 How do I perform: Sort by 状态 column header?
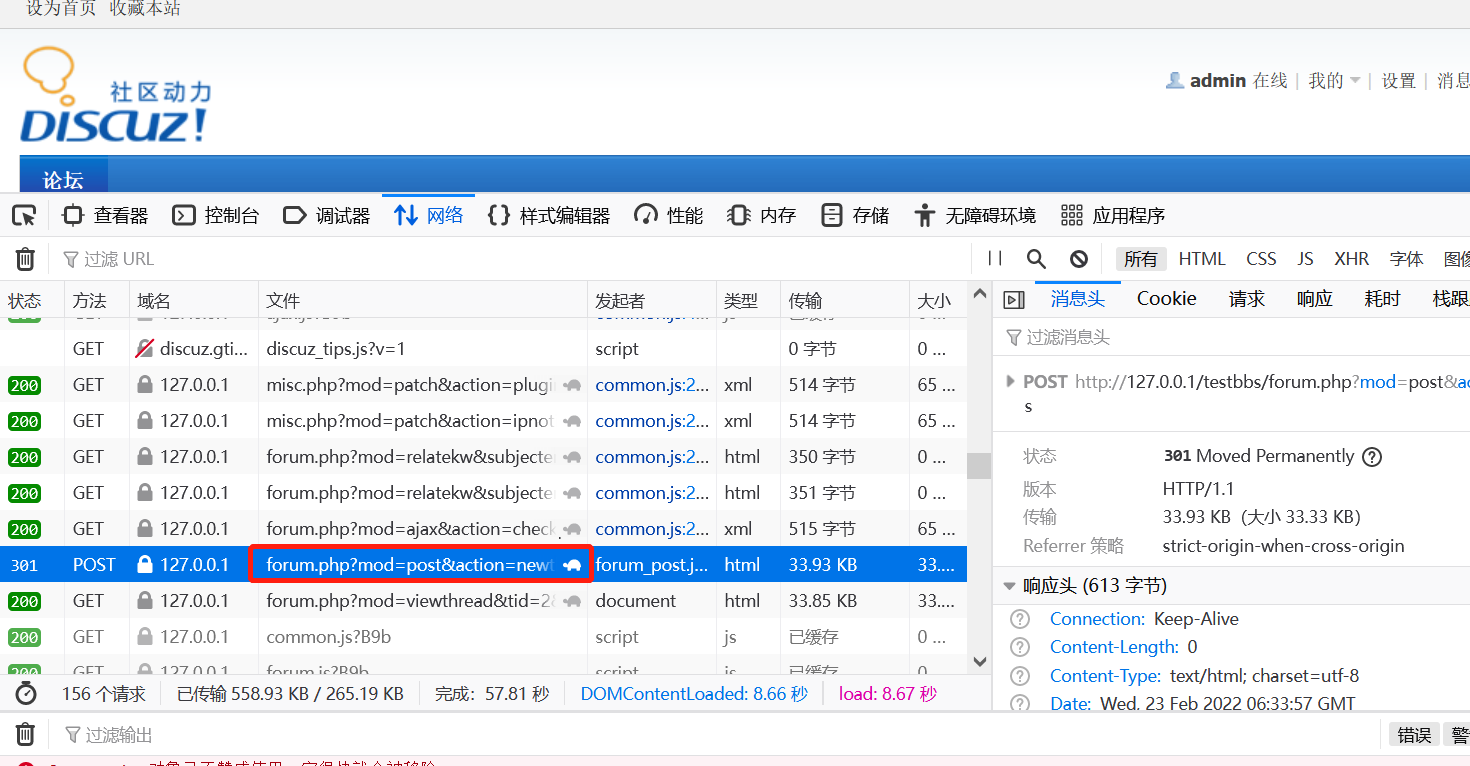point(32,300)
